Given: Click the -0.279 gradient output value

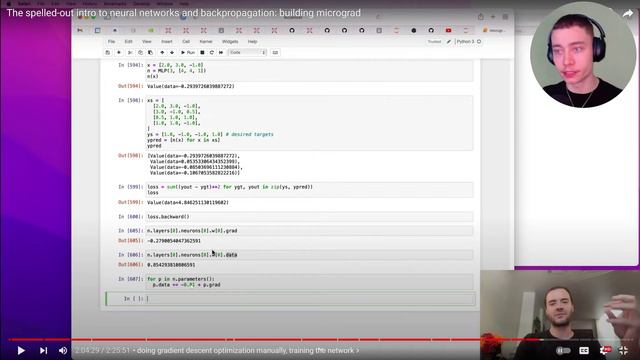Looking at the screenshot, I should tap(174, 241).
